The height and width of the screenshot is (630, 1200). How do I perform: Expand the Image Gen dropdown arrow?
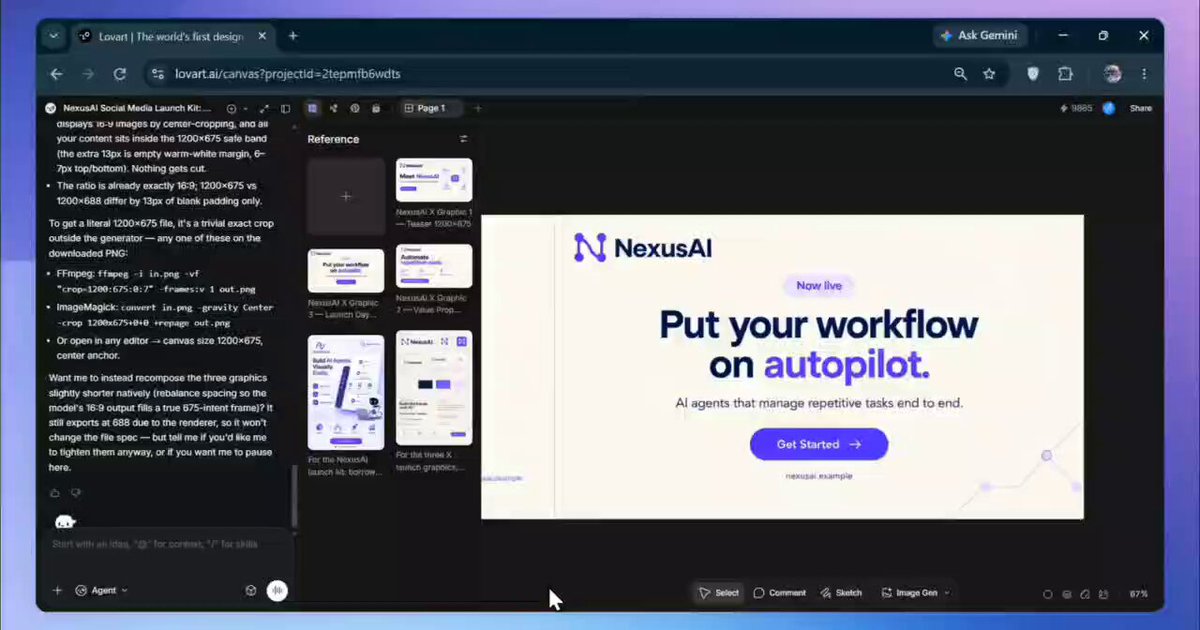pyautogui.click(x=947, y=593)
